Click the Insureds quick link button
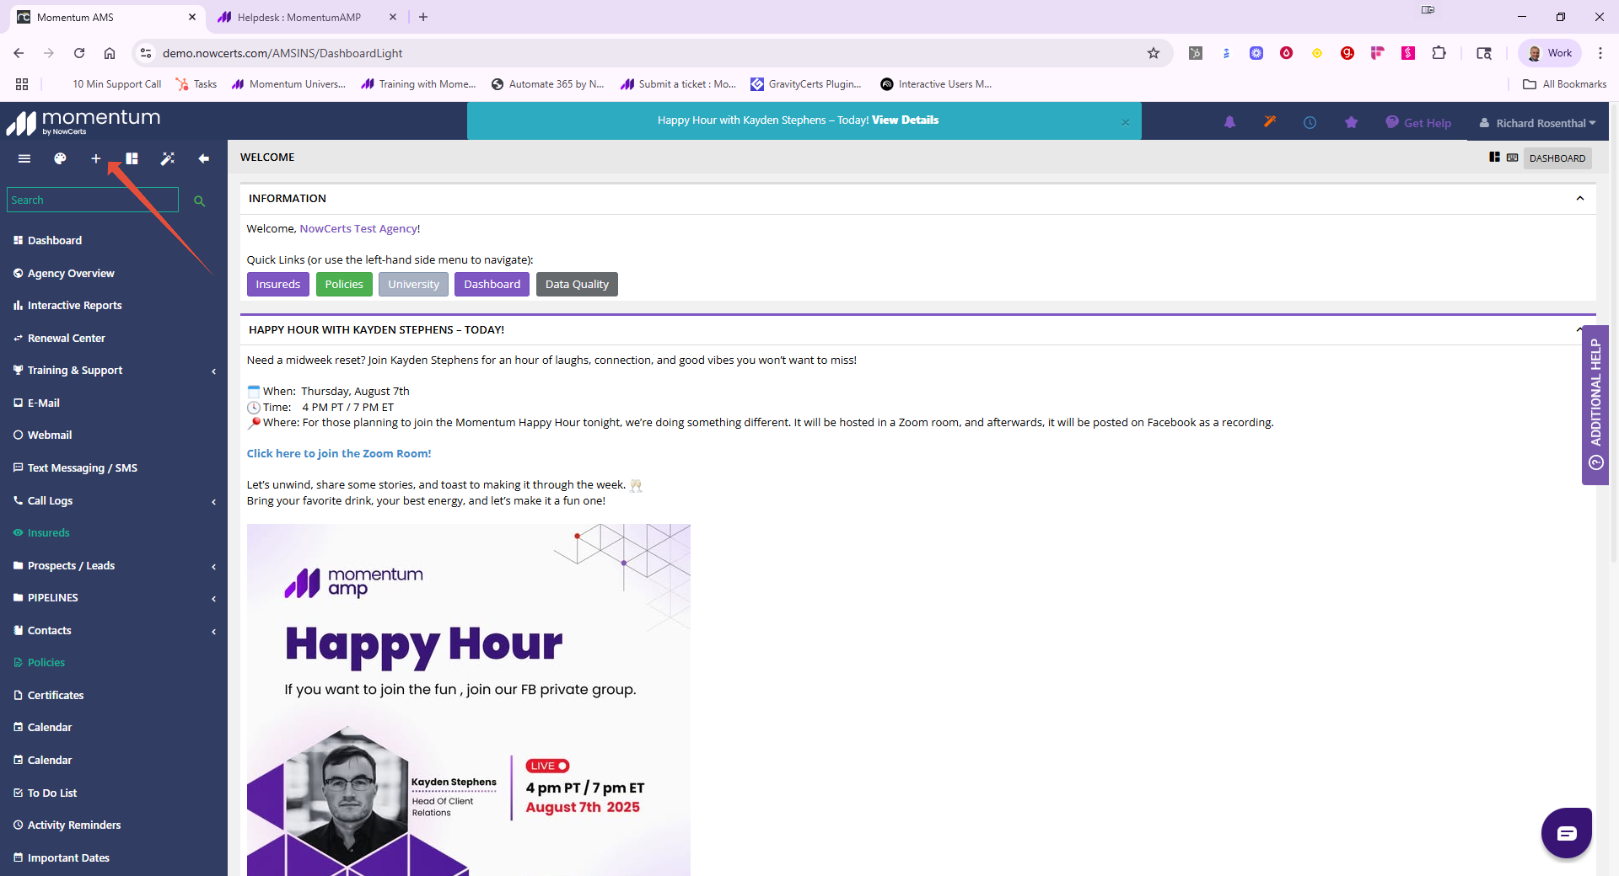Screen dimensions: 1619x876 pyautogui.click(x=278, y=284)
